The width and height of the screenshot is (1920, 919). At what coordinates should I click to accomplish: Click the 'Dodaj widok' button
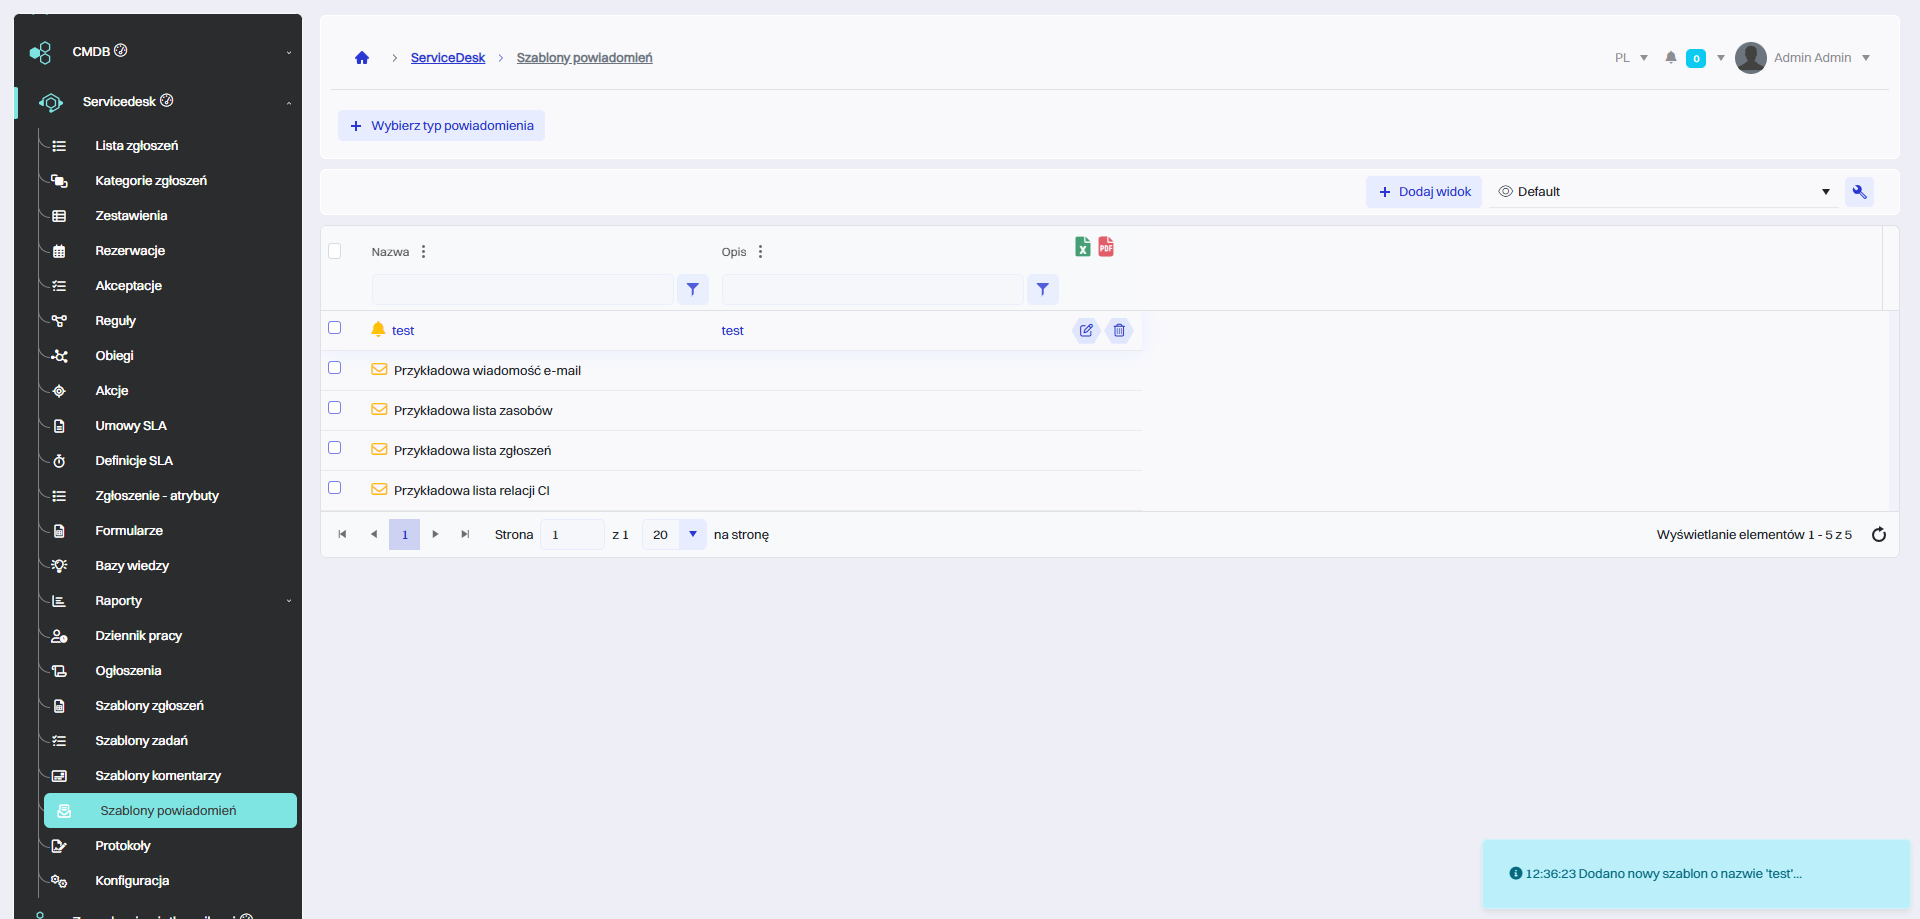click(1424, 192)
